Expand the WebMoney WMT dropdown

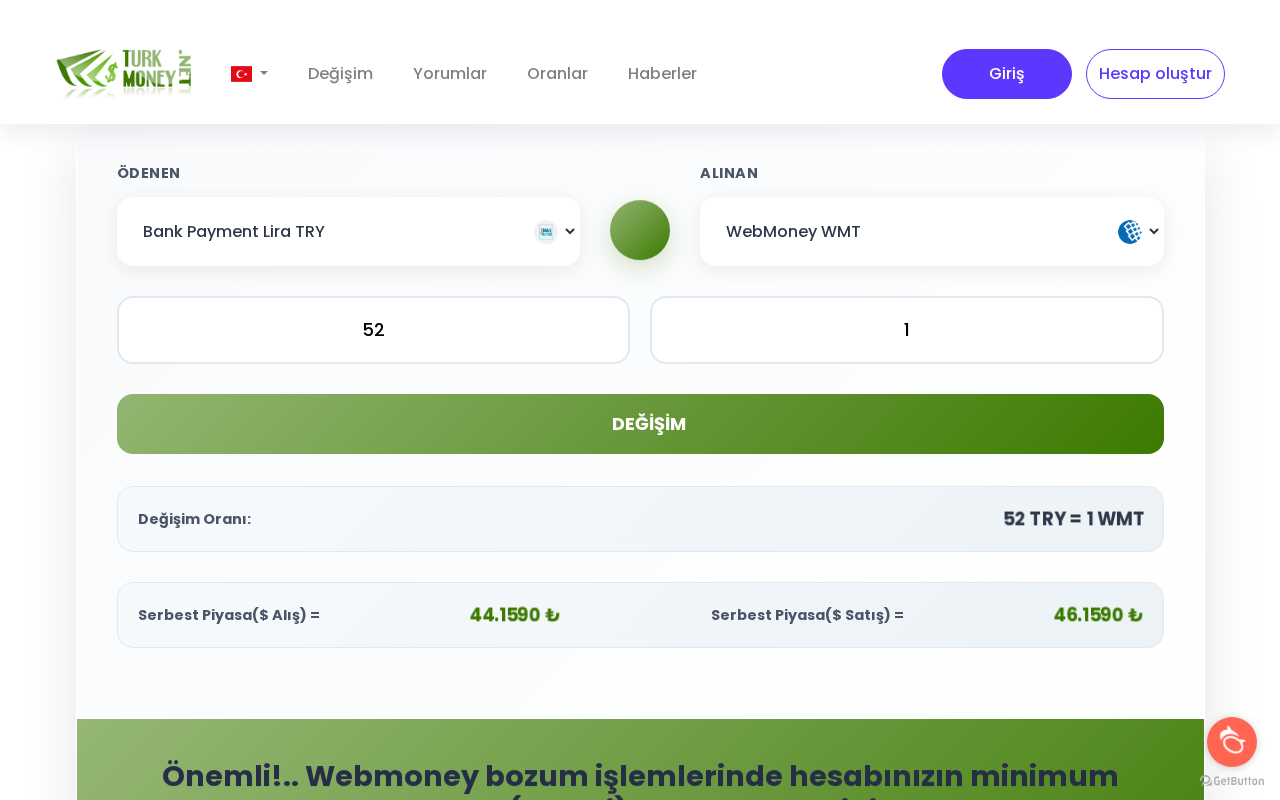(x=932, y=232)
